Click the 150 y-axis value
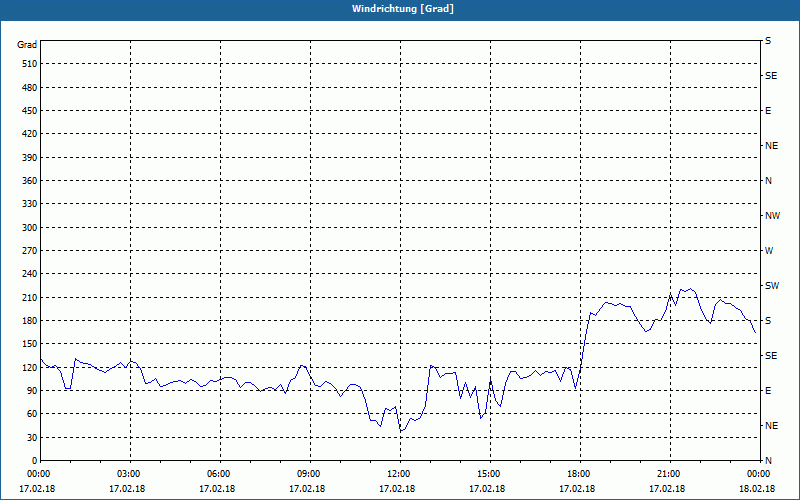Viewport: 800px width, 500px height. click(x=30, y=344)
